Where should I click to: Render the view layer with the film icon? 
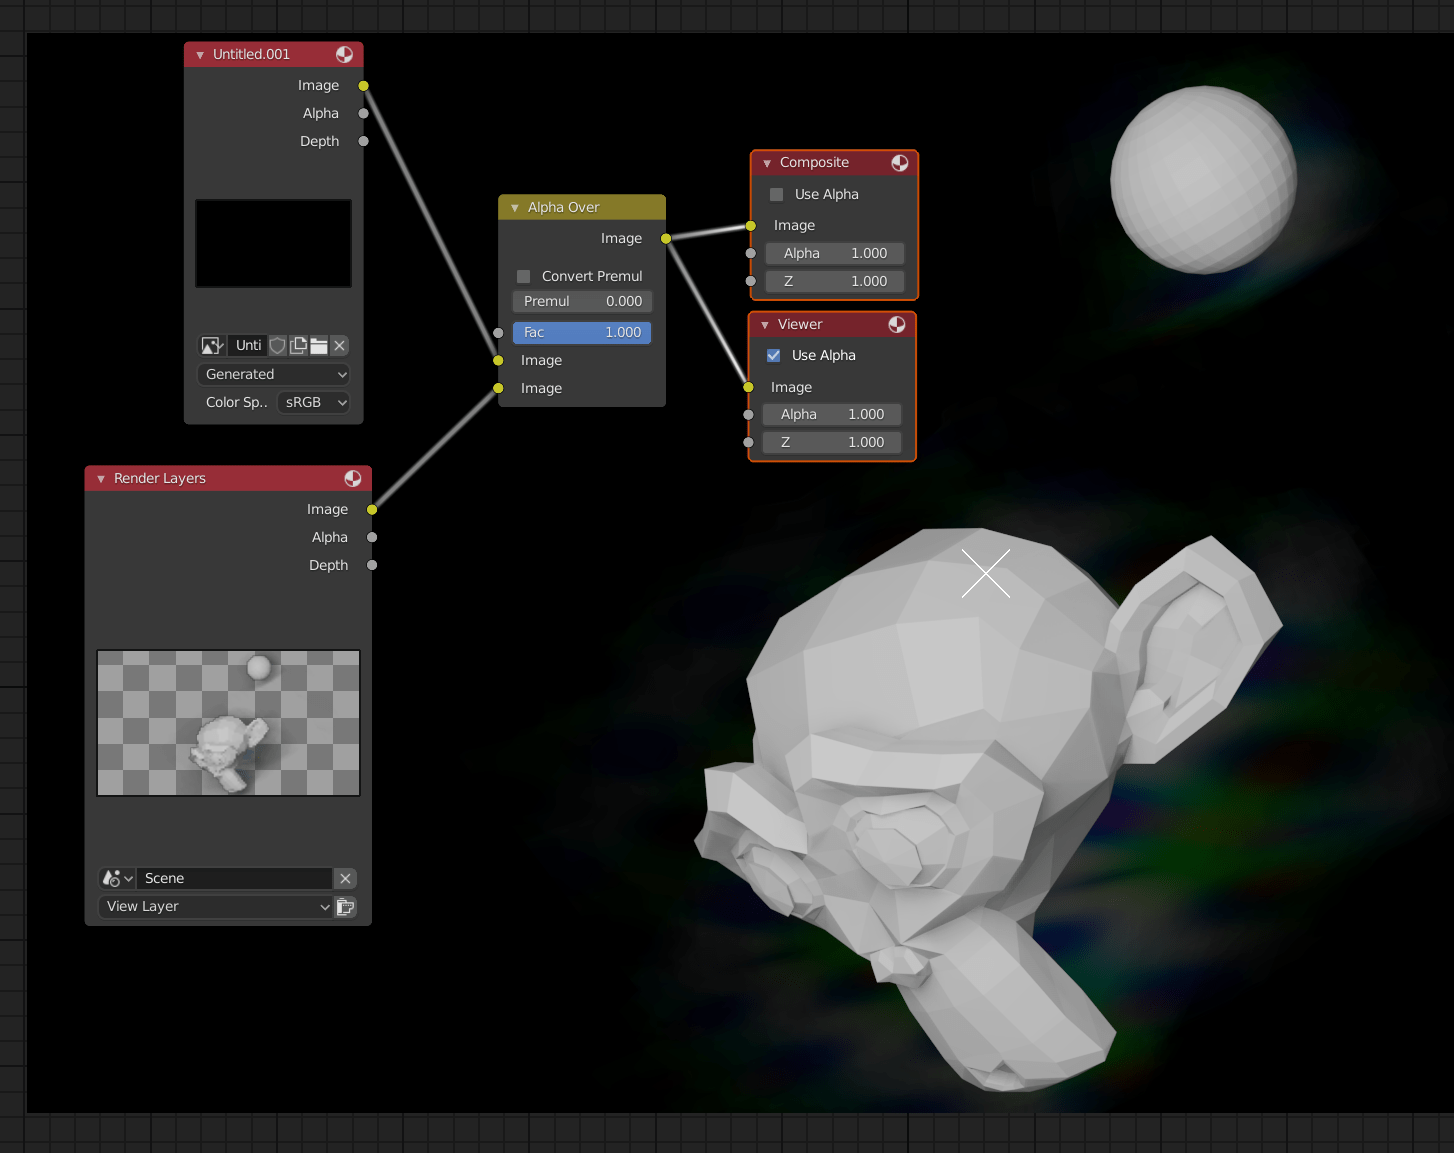pyautogui.click(x=346, y=907)
